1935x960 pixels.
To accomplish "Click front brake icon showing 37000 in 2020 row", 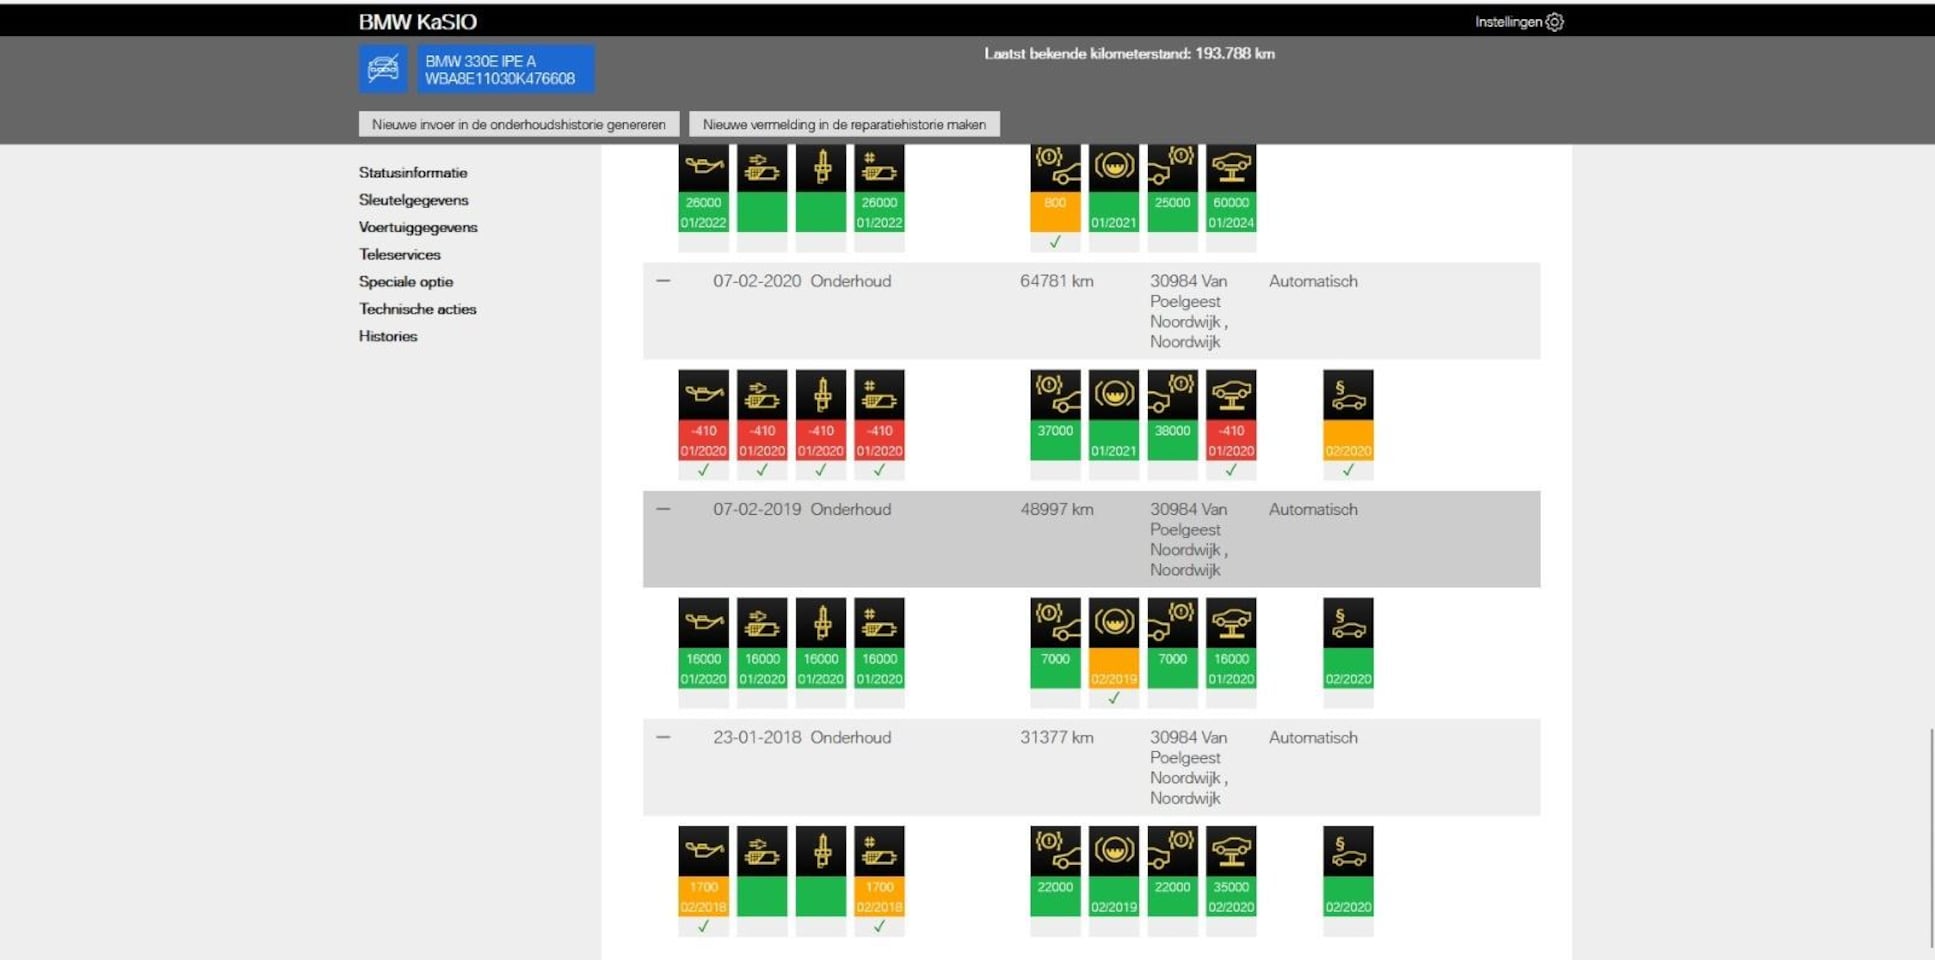I will (x=1055, y=395).
